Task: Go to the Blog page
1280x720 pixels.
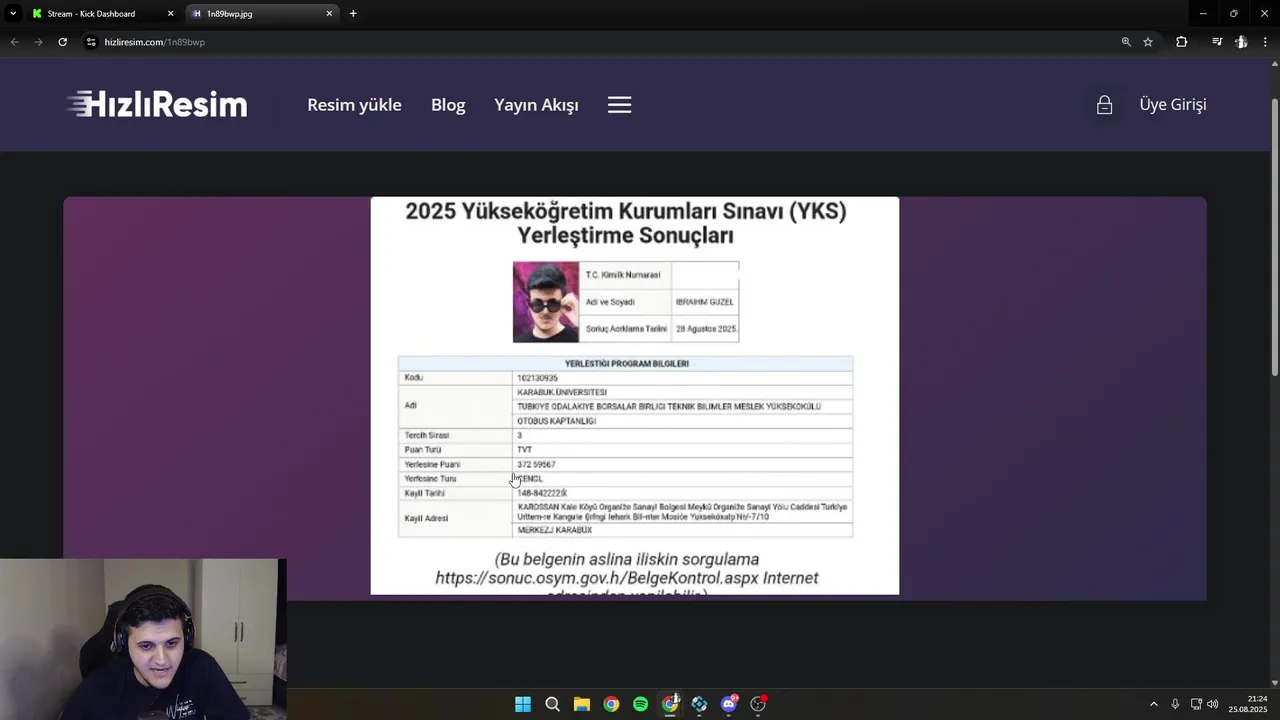Action: click(x=448, y=105)
